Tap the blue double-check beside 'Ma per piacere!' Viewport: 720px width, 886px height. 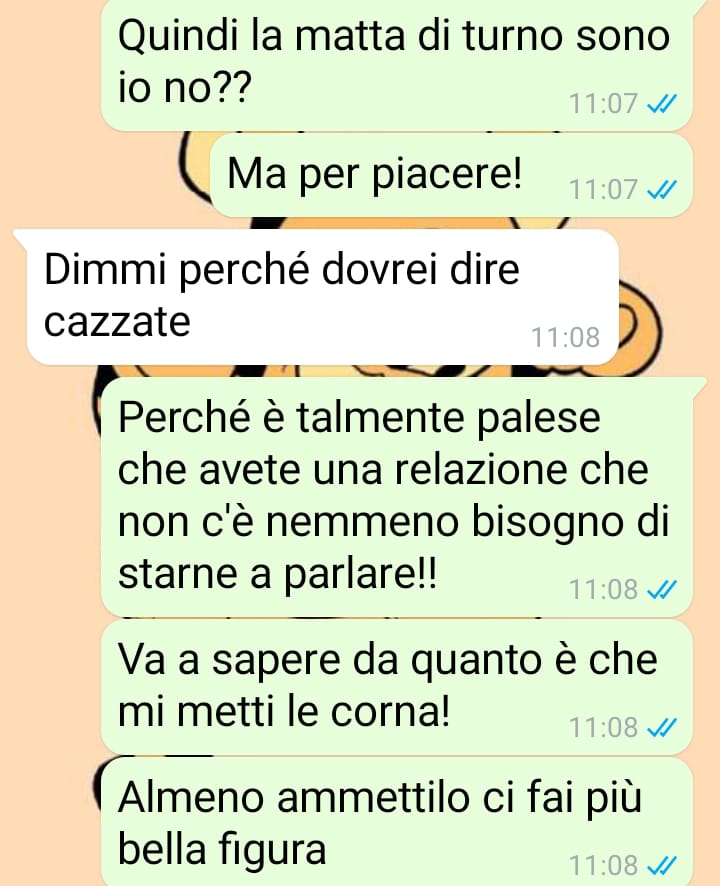(661, 190)
